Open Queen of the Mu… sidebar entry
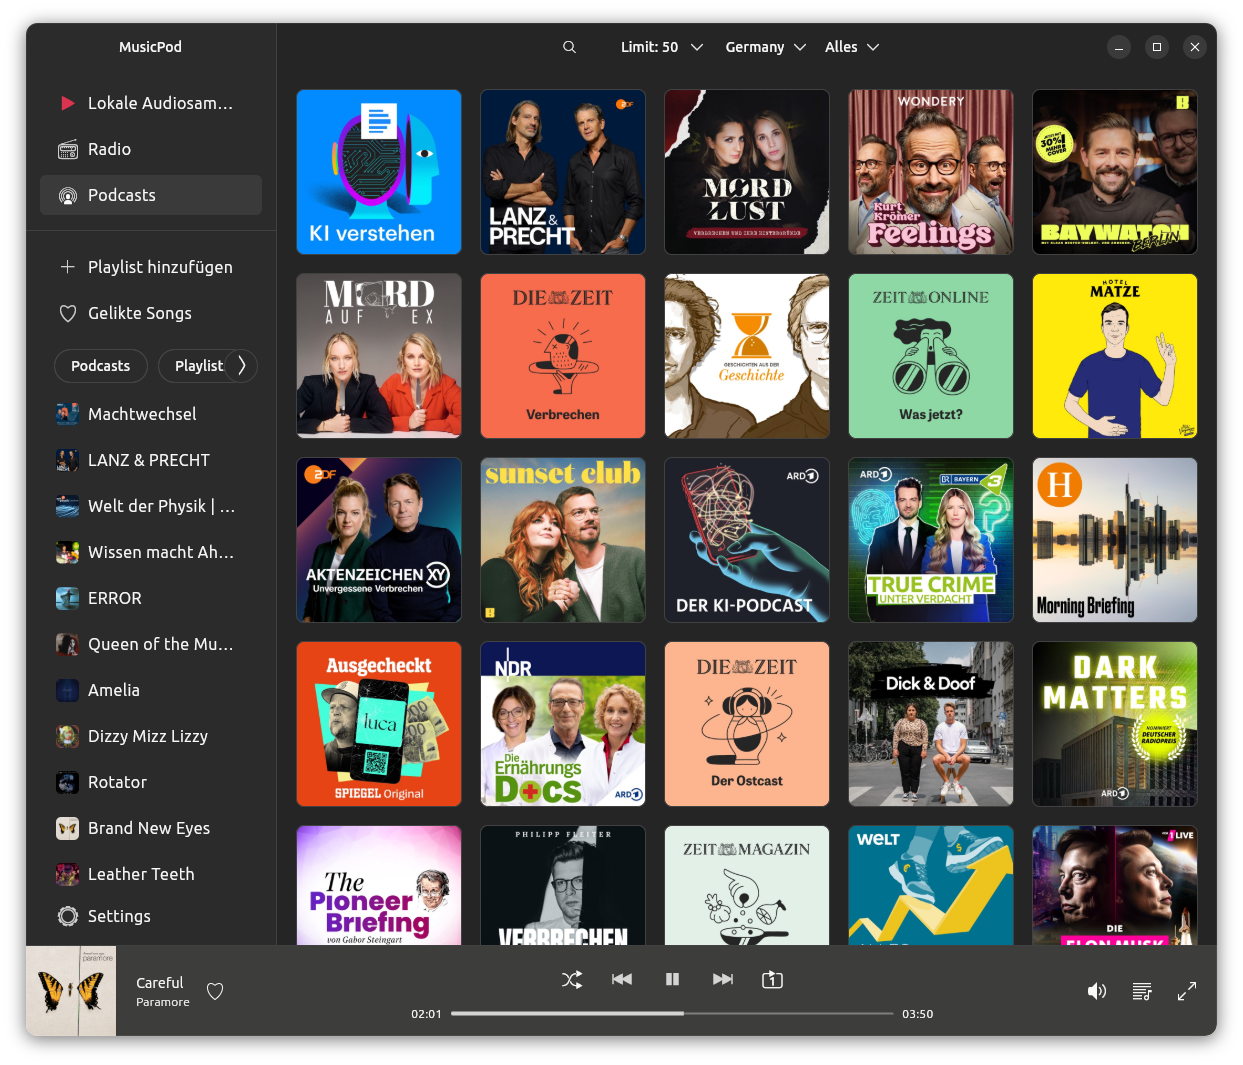 [x=151, y=644]
